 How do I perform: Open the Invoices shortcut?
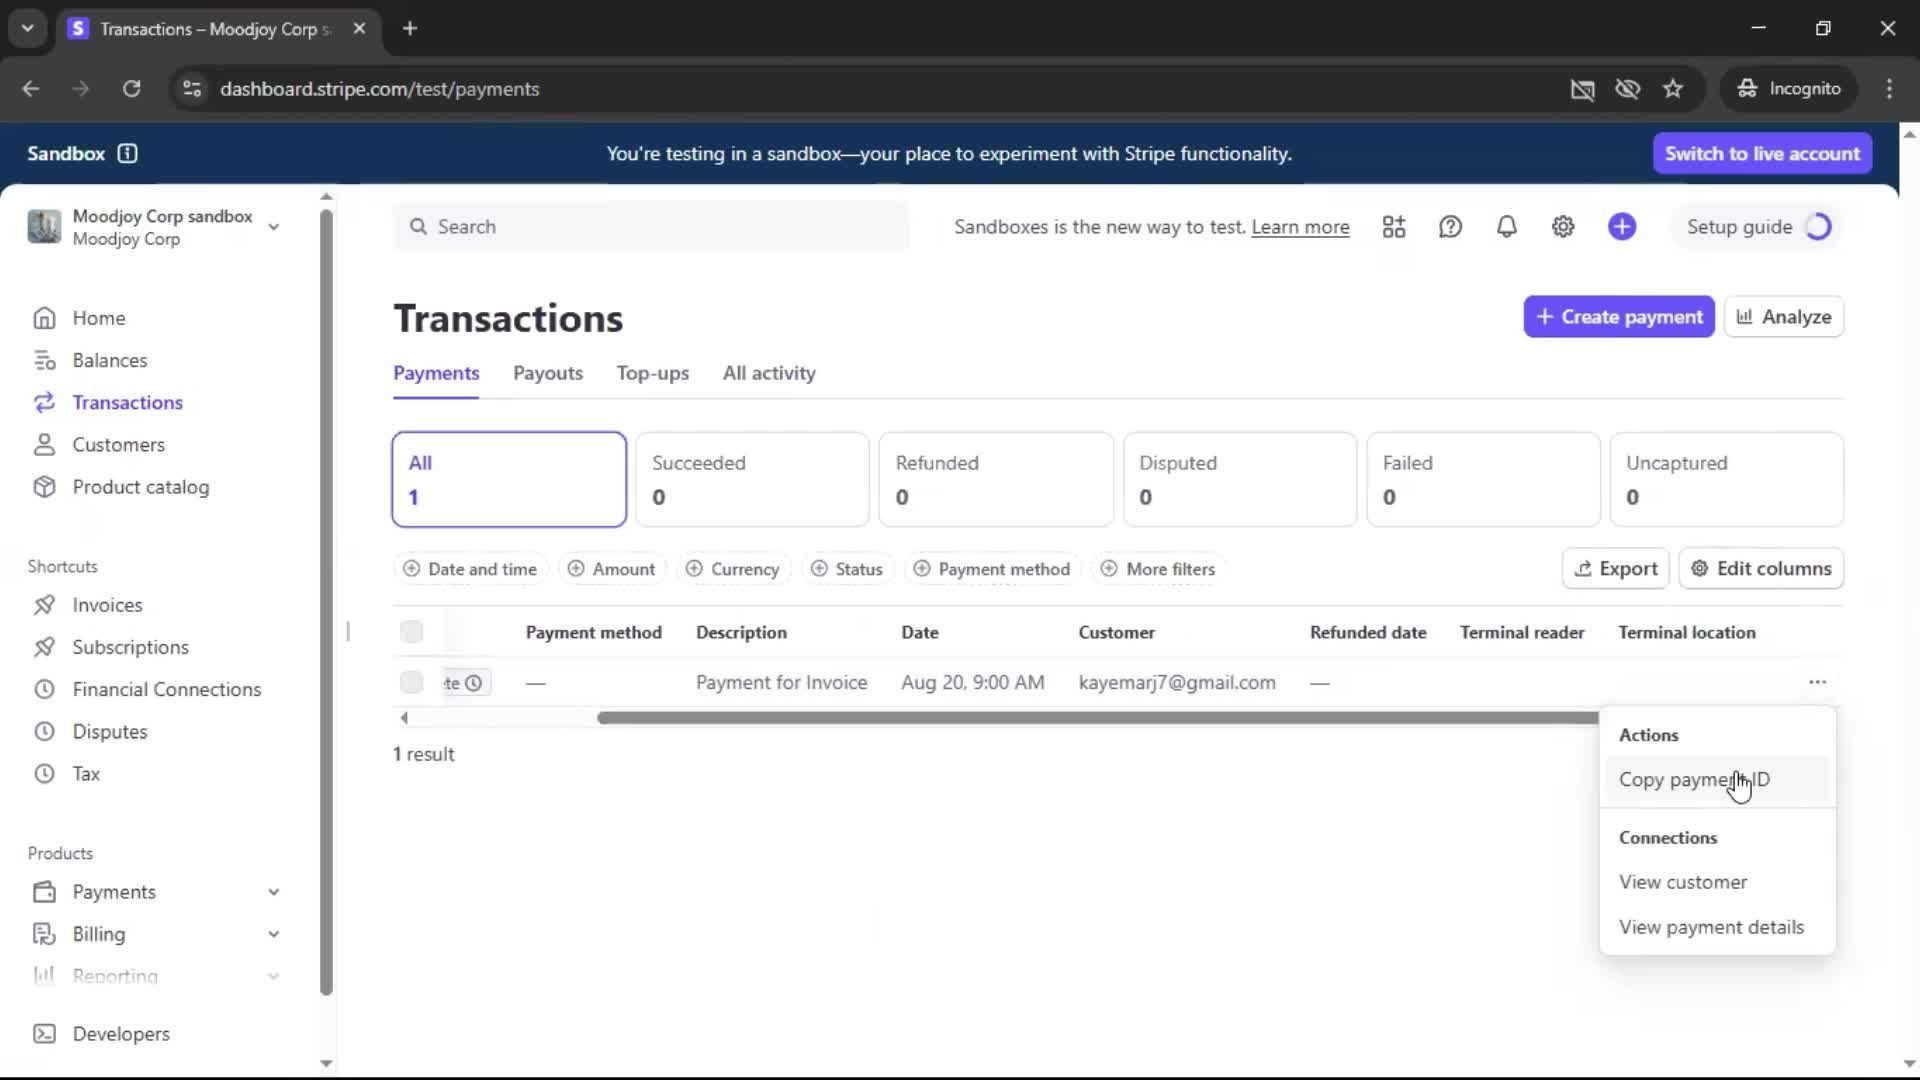point(107,605)
